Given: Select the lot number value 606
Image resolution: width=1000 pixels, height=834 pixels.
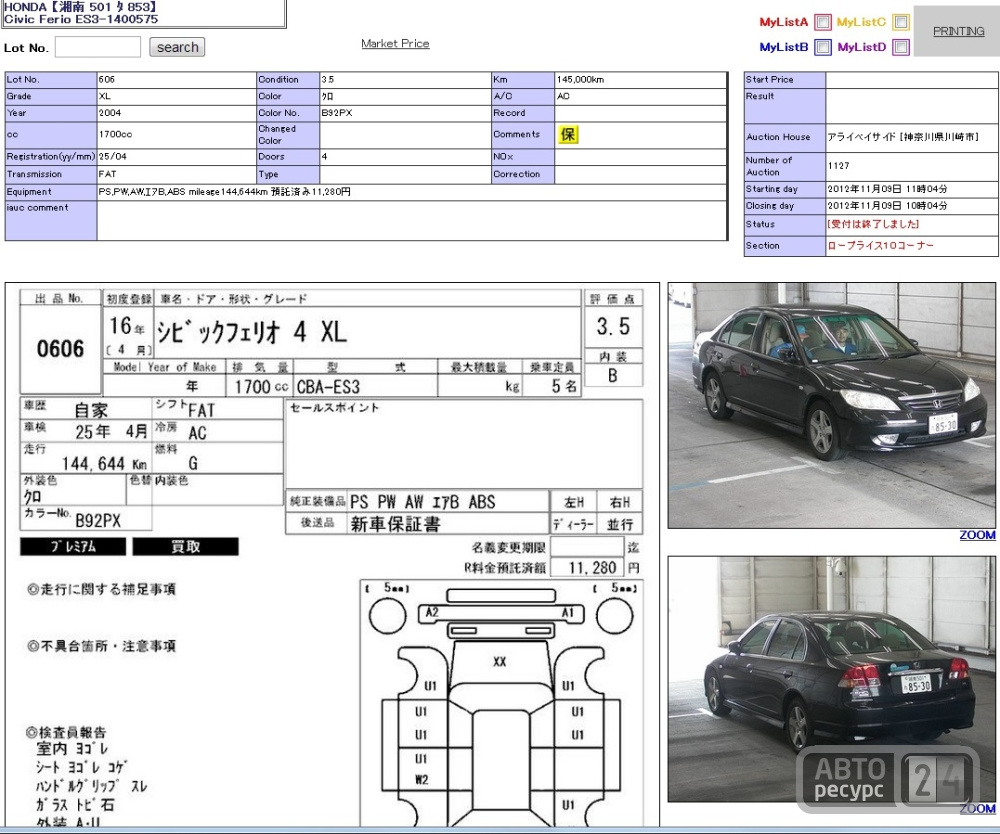Looking at the screenshot, I should tap(107, 80).
